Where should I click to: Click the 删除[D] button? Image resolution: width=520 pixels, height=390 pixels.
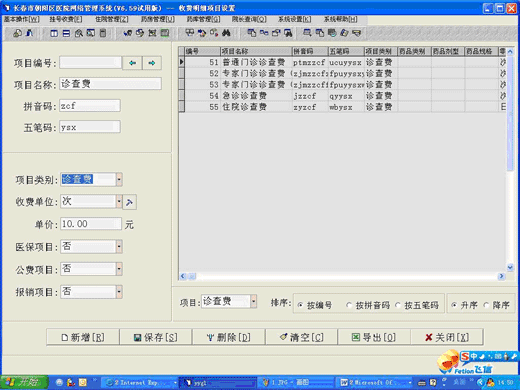tap(229, 337)
